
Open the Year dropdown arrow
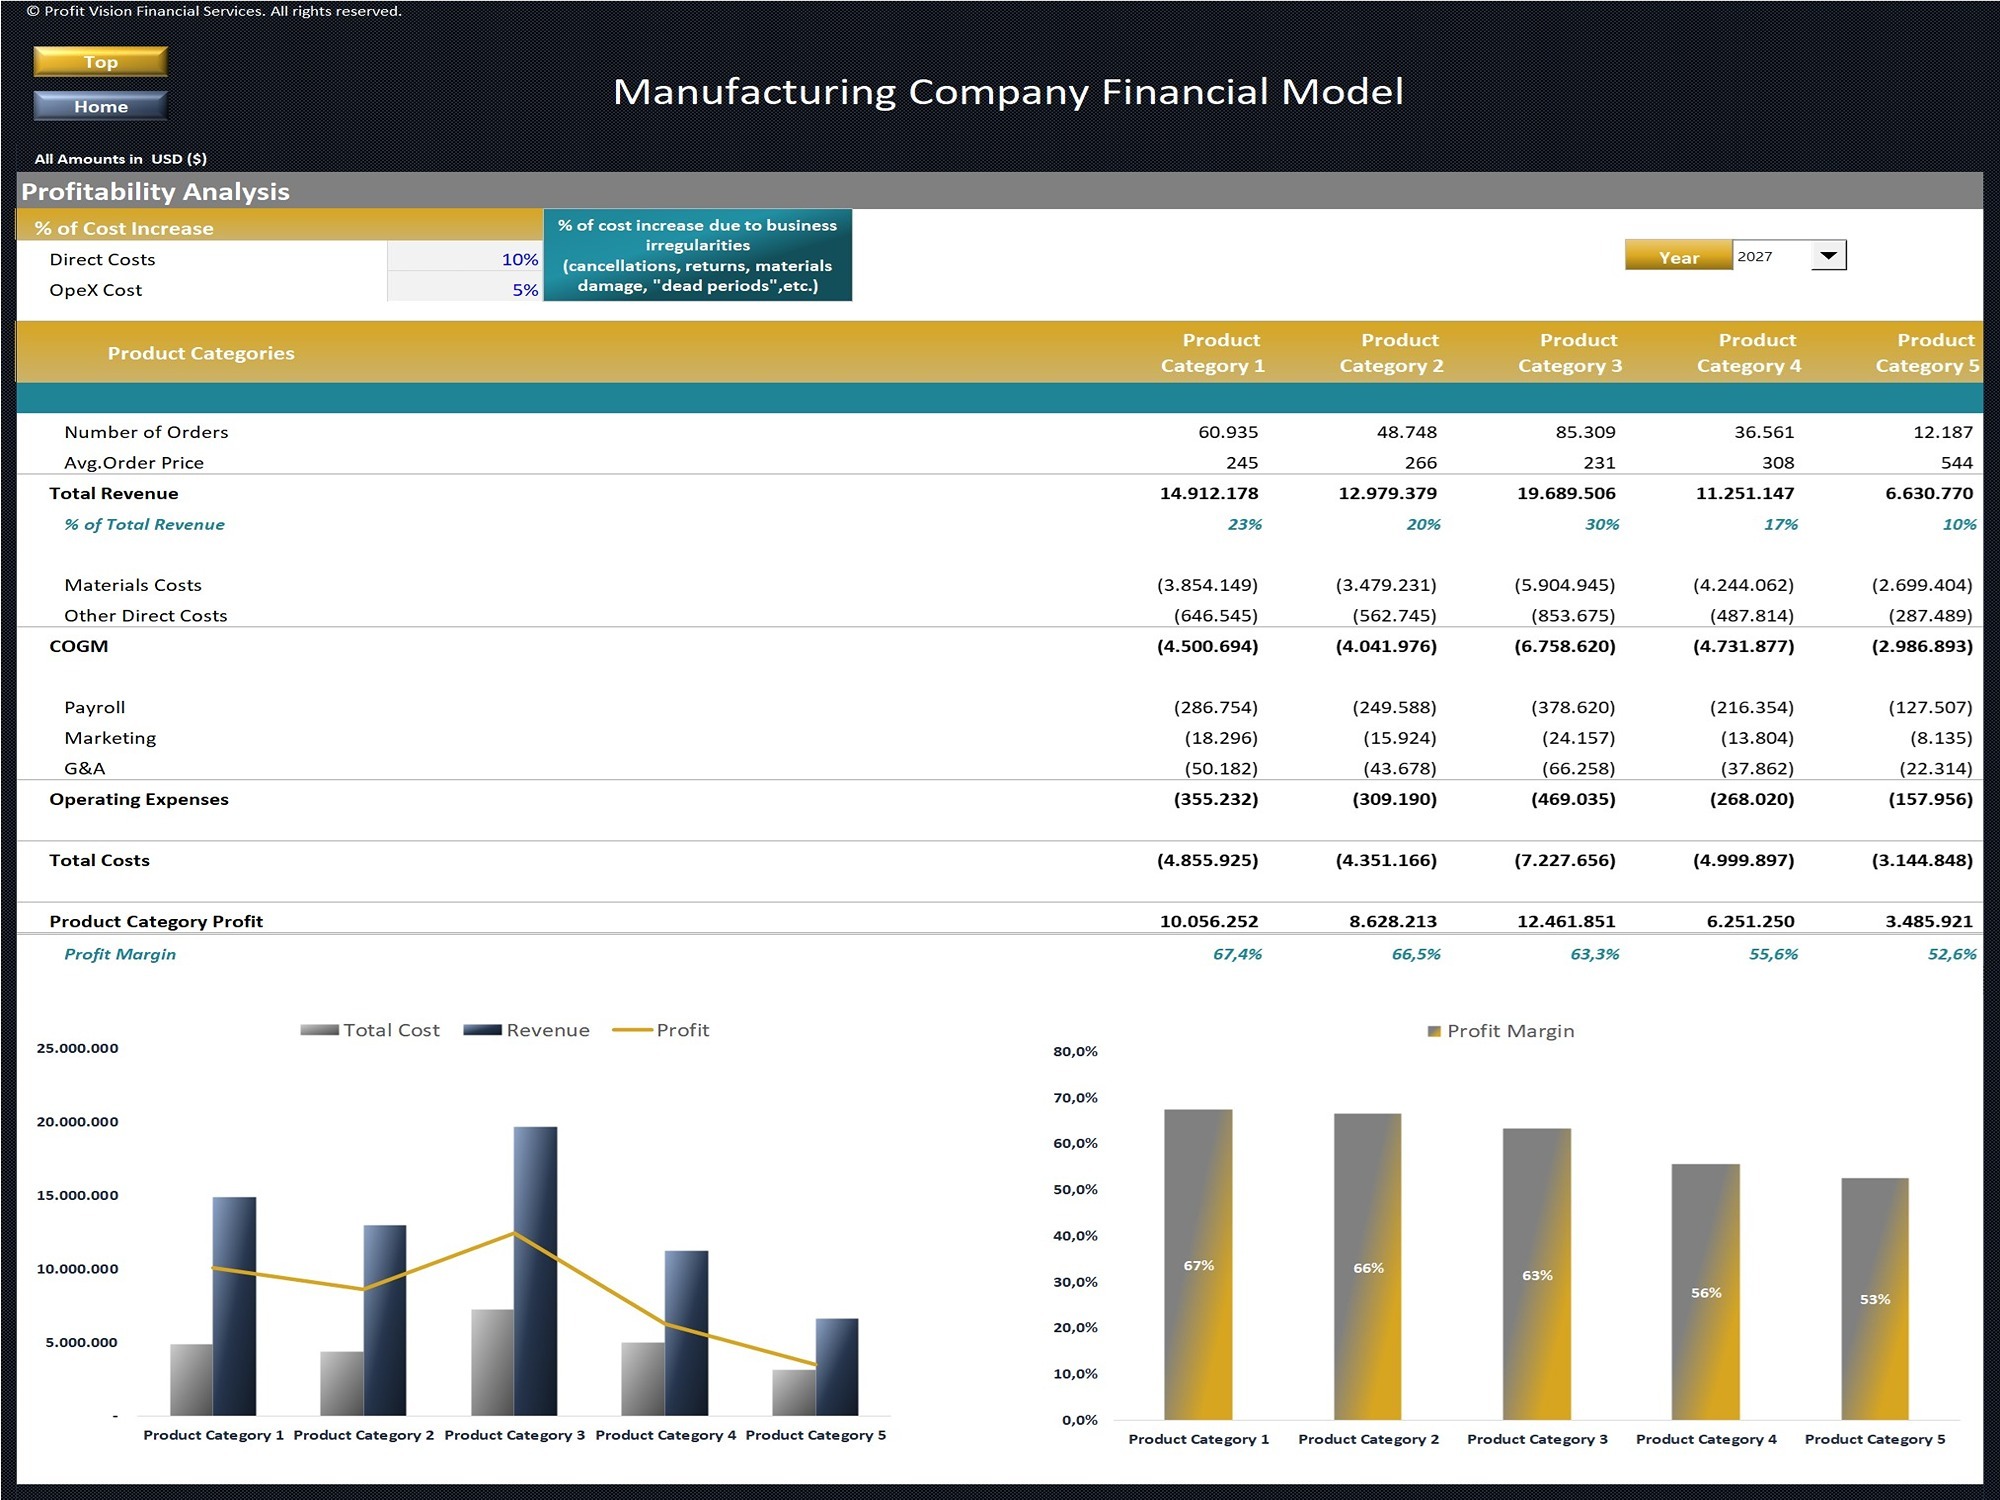1828,256
